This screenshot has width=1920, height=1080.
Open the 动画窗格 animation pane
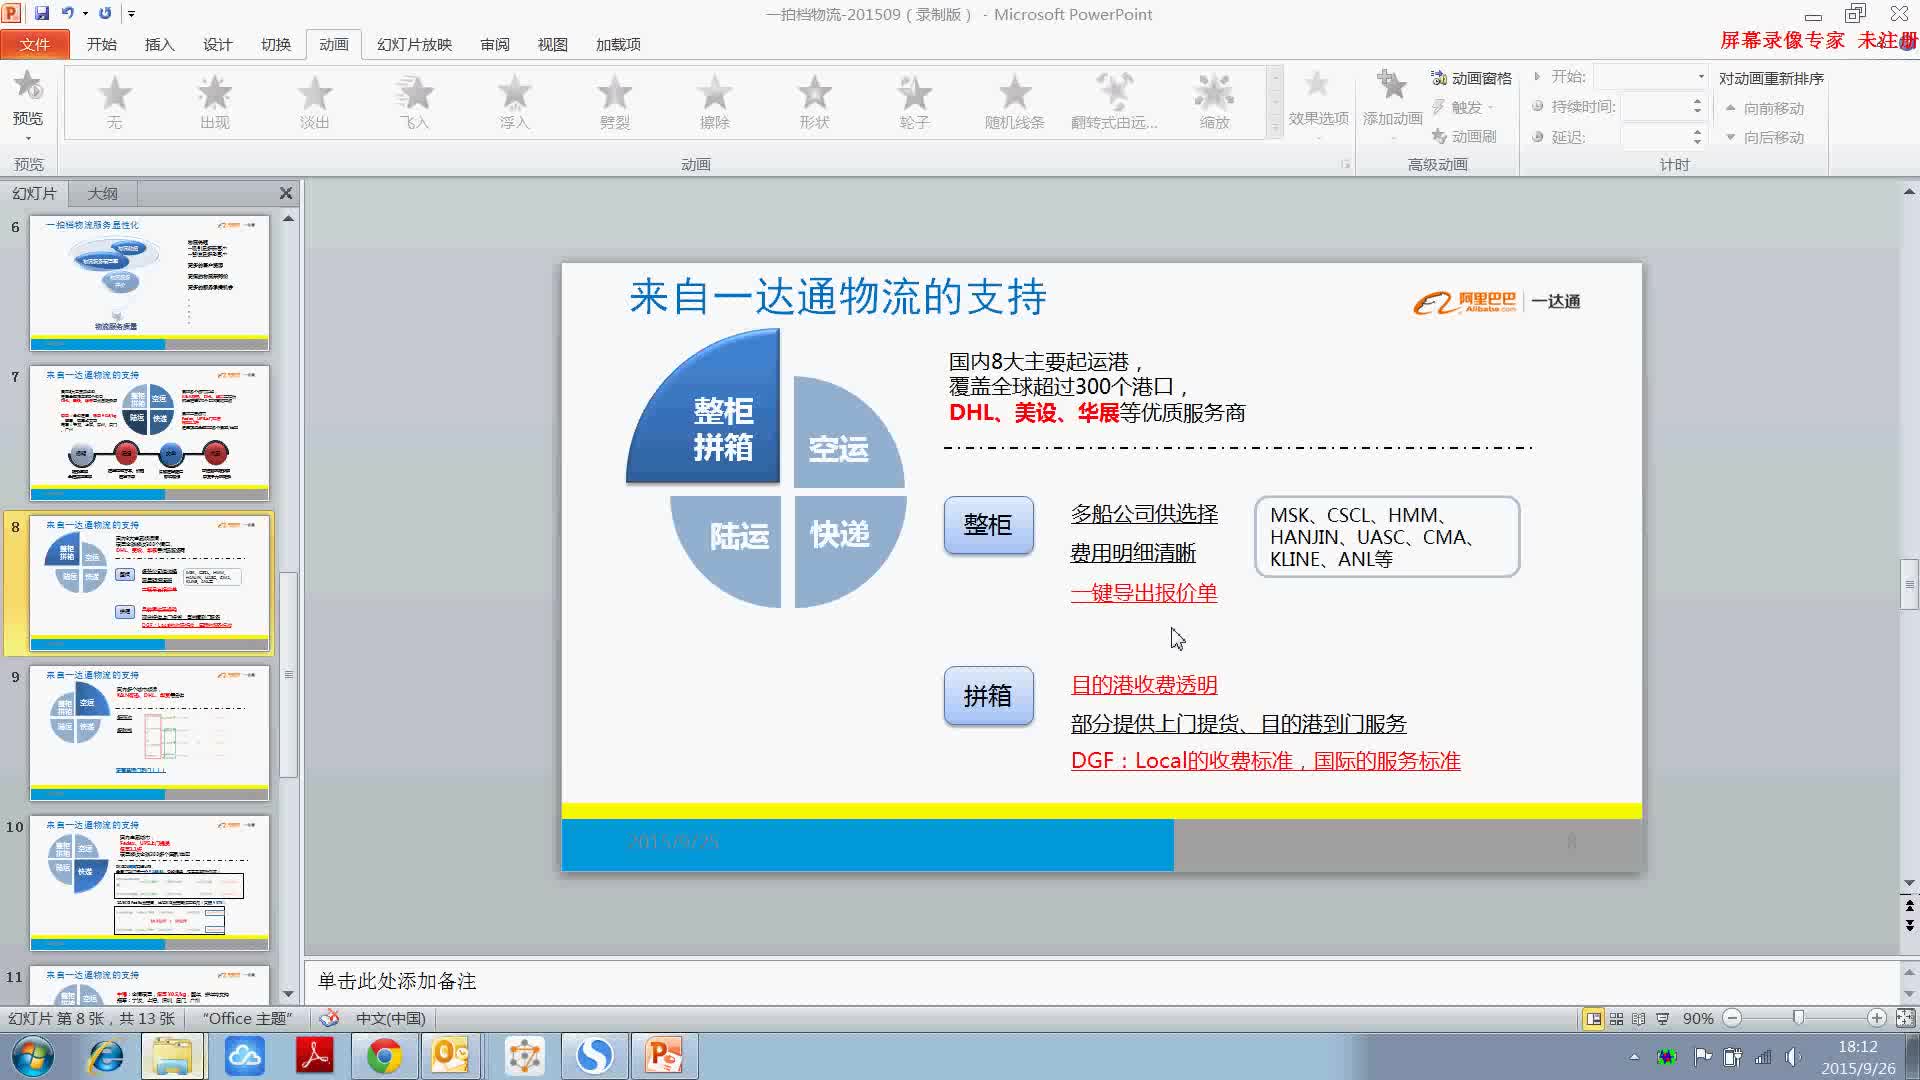(x=1471, y=78)
